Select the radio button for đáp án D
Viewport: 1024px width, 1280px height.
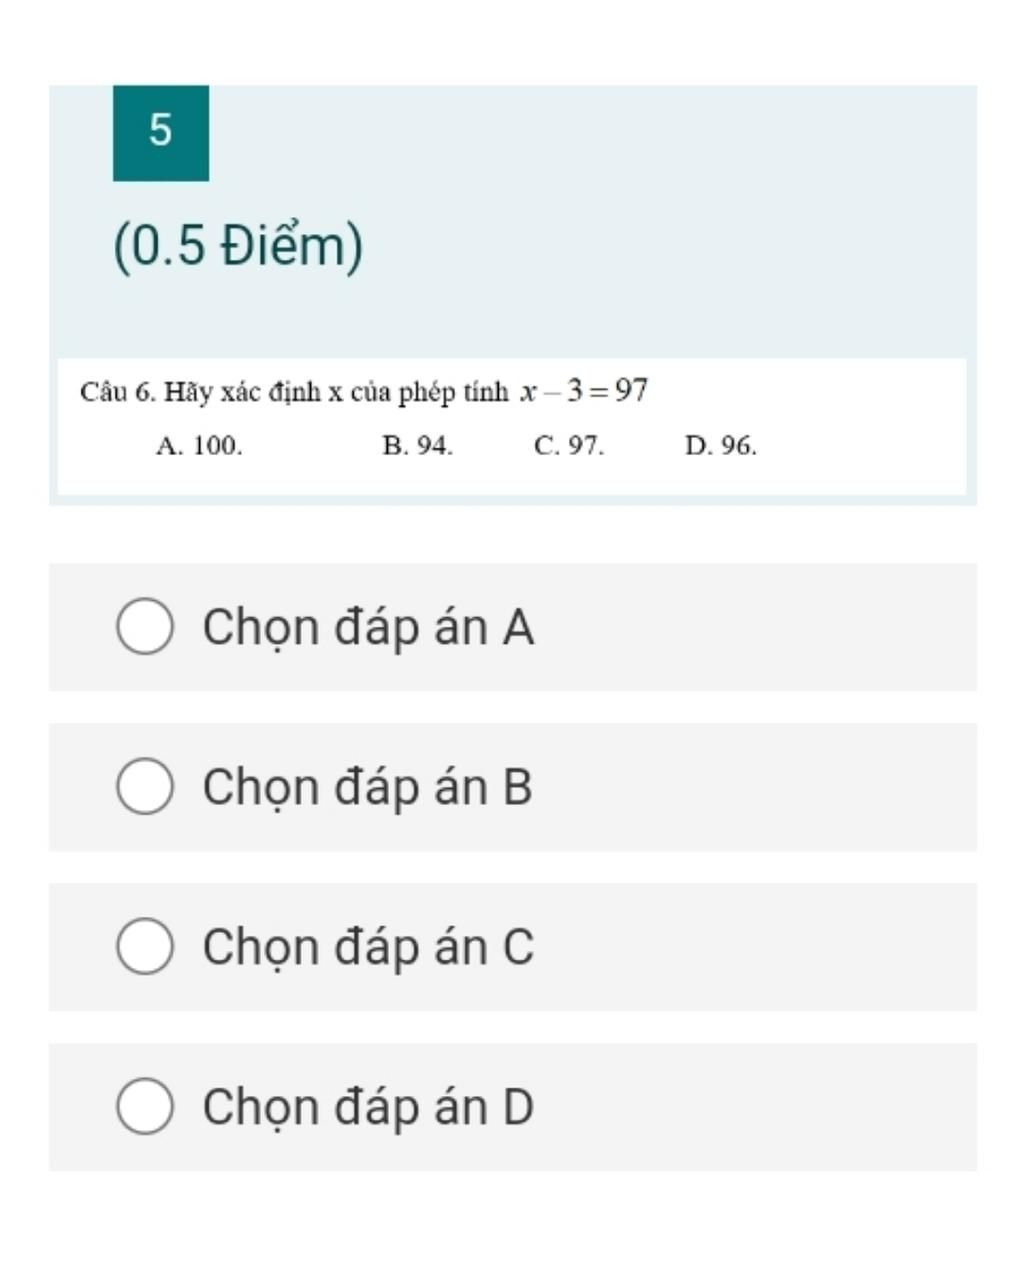point(145,1107)
